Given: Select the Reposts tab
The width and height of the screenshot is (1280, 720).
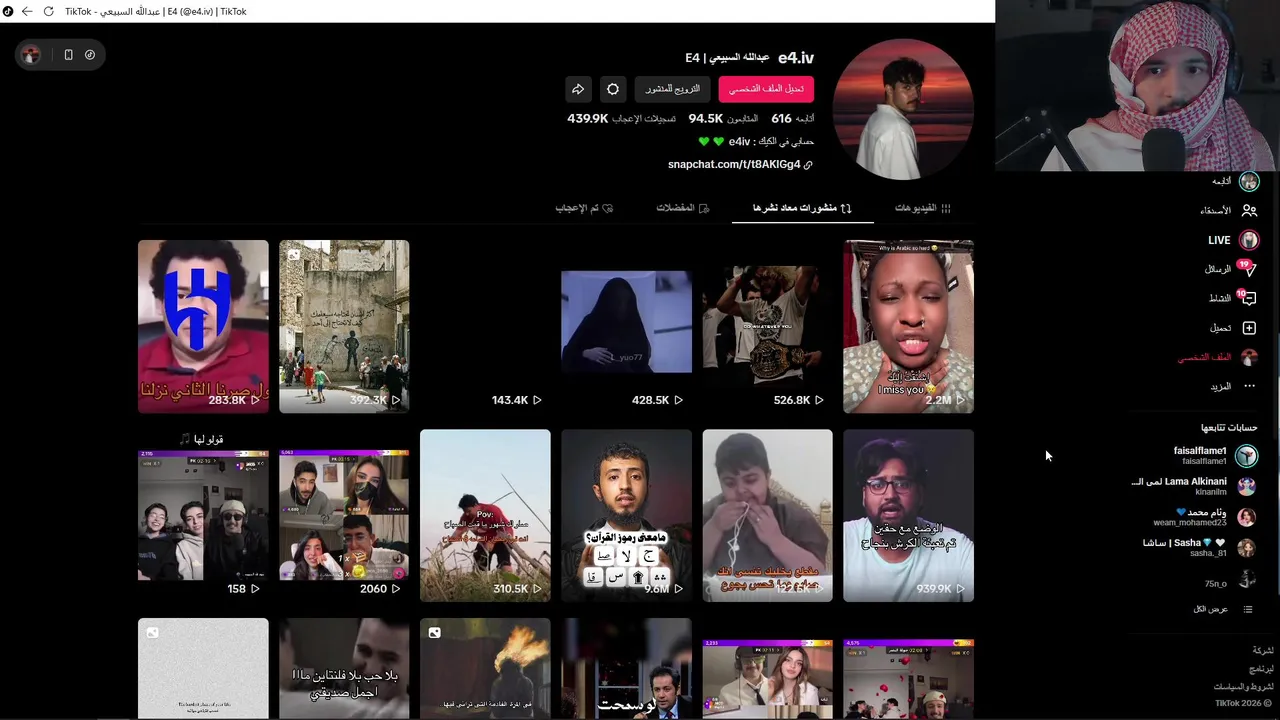Looking at the screenshot, I should [802, 208].
